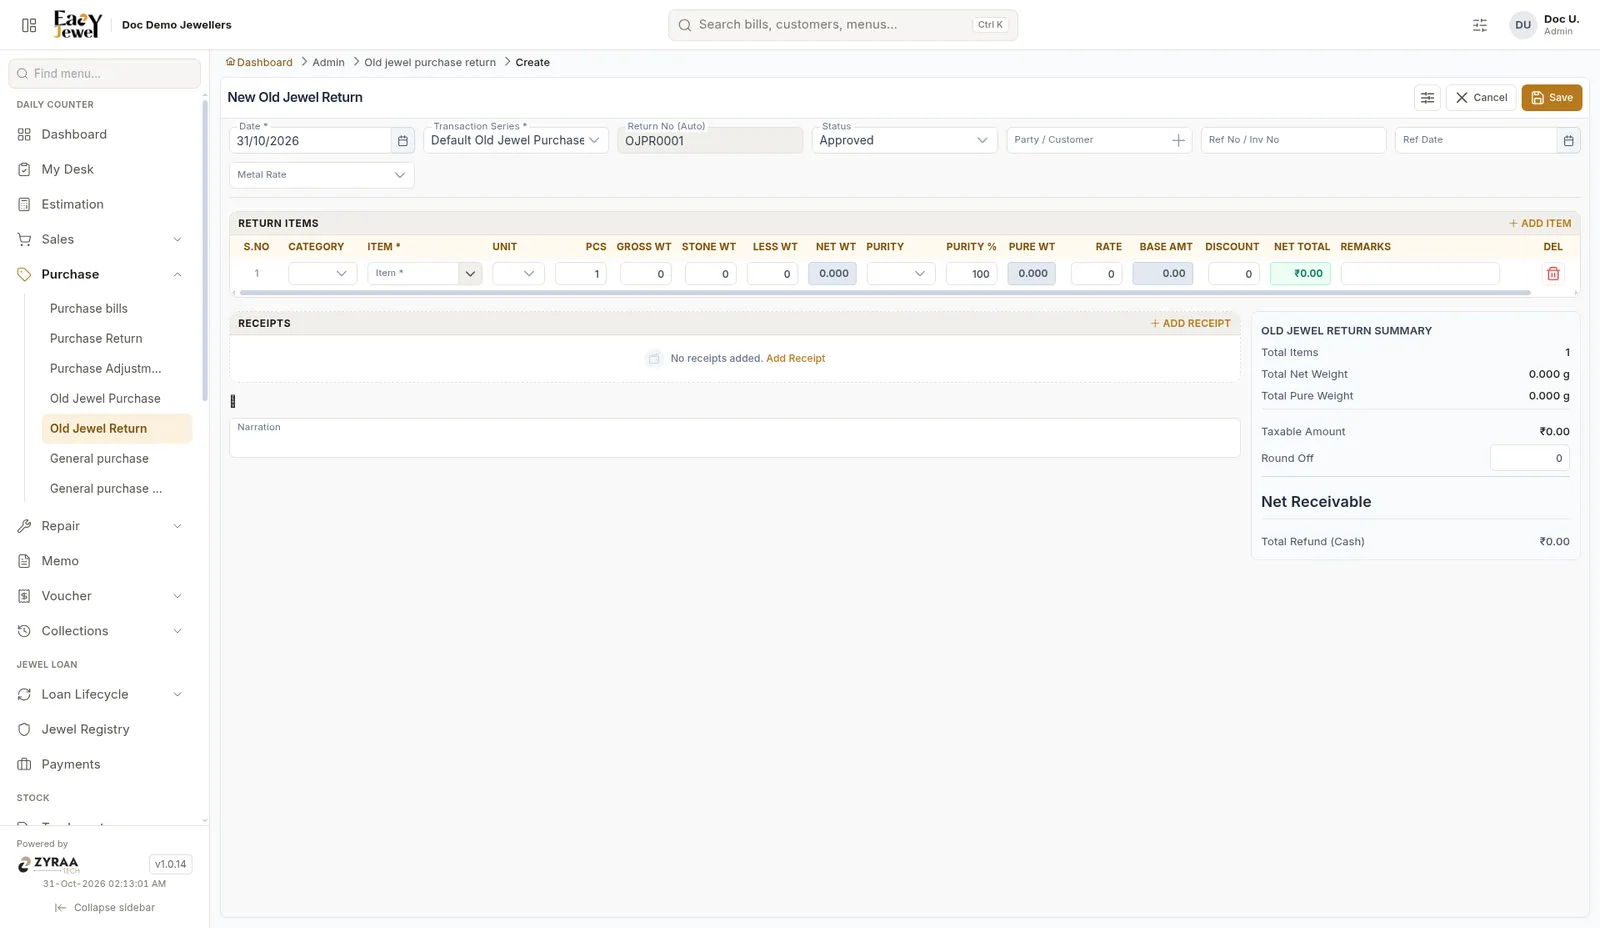The height and width of the screenshot is (928, 1600).
Task: Click the top-right preferences sliders icon
Action: [1480, 25]
